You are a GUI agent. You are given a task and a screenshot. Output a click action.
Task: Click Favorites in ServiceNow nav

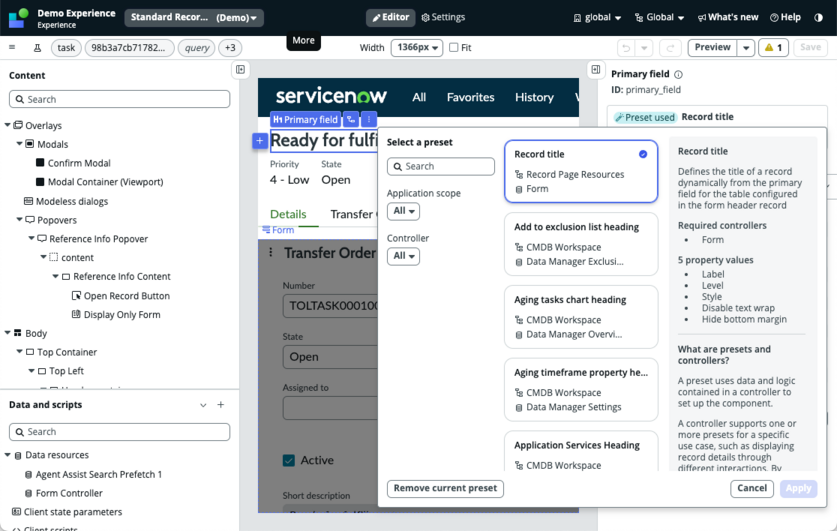470,98
